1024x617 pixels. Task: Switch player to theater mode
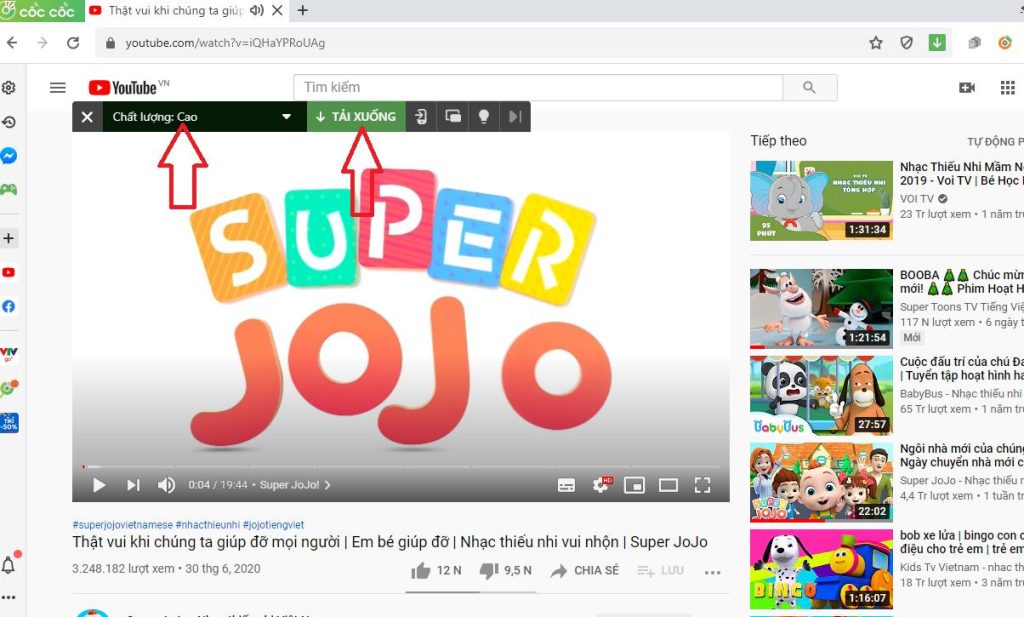668,484
